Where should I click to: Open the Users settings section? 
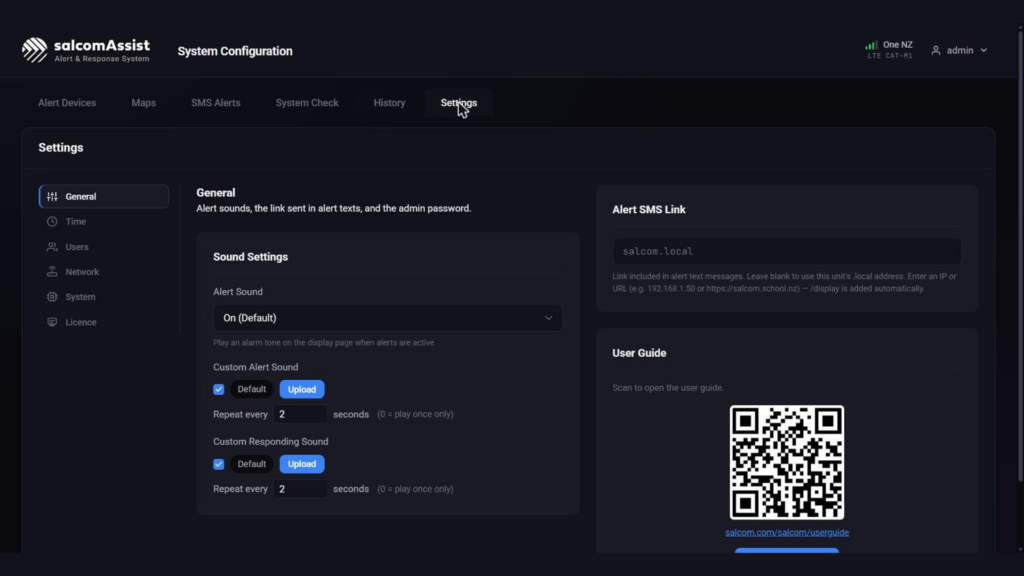pyautogui.click(x=104, y=247)
